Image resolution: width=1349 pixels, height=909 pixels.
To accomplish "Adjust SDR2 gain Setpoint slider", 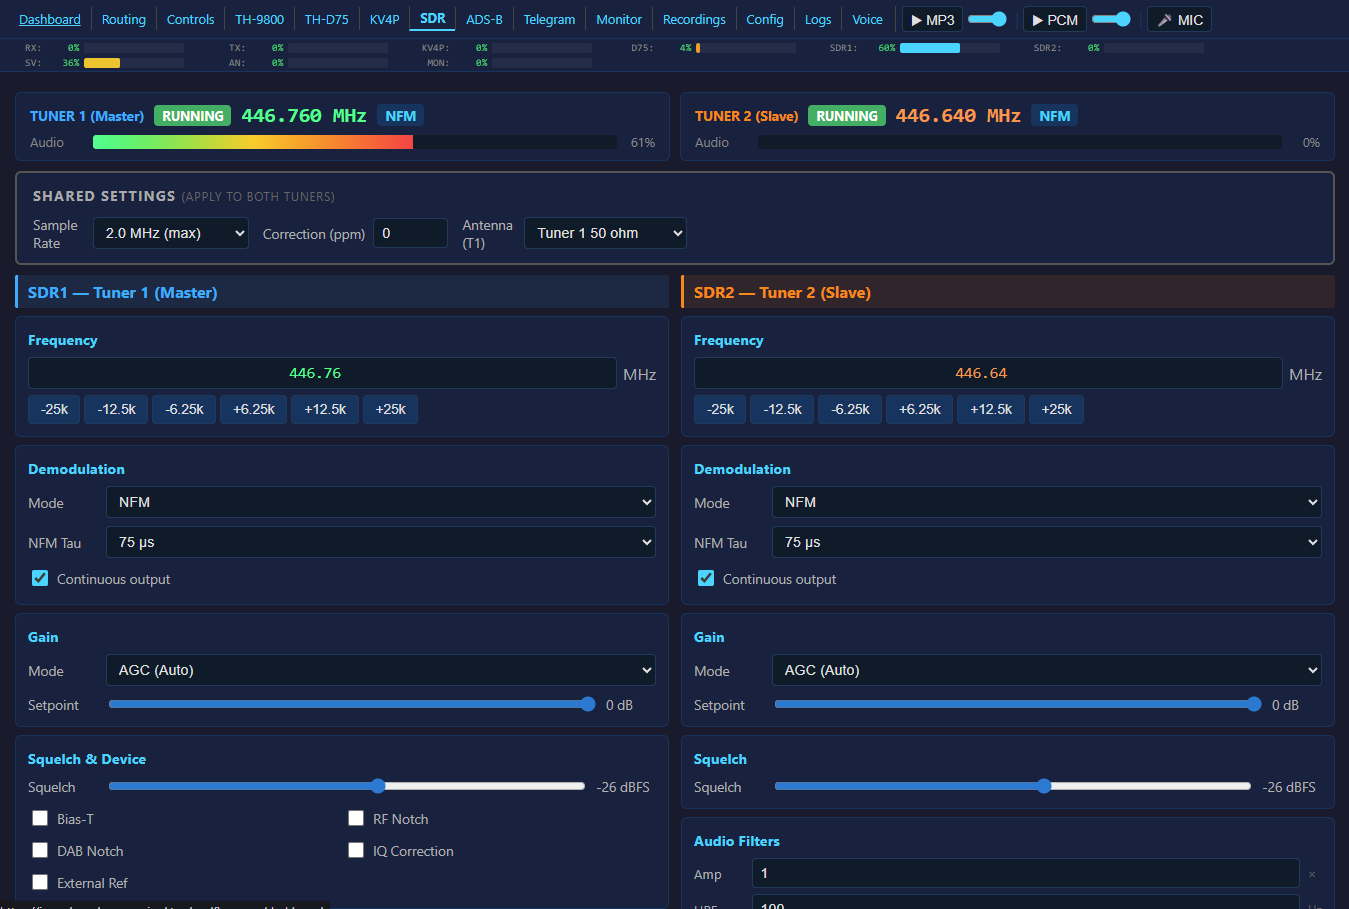I will point(1018,704).
